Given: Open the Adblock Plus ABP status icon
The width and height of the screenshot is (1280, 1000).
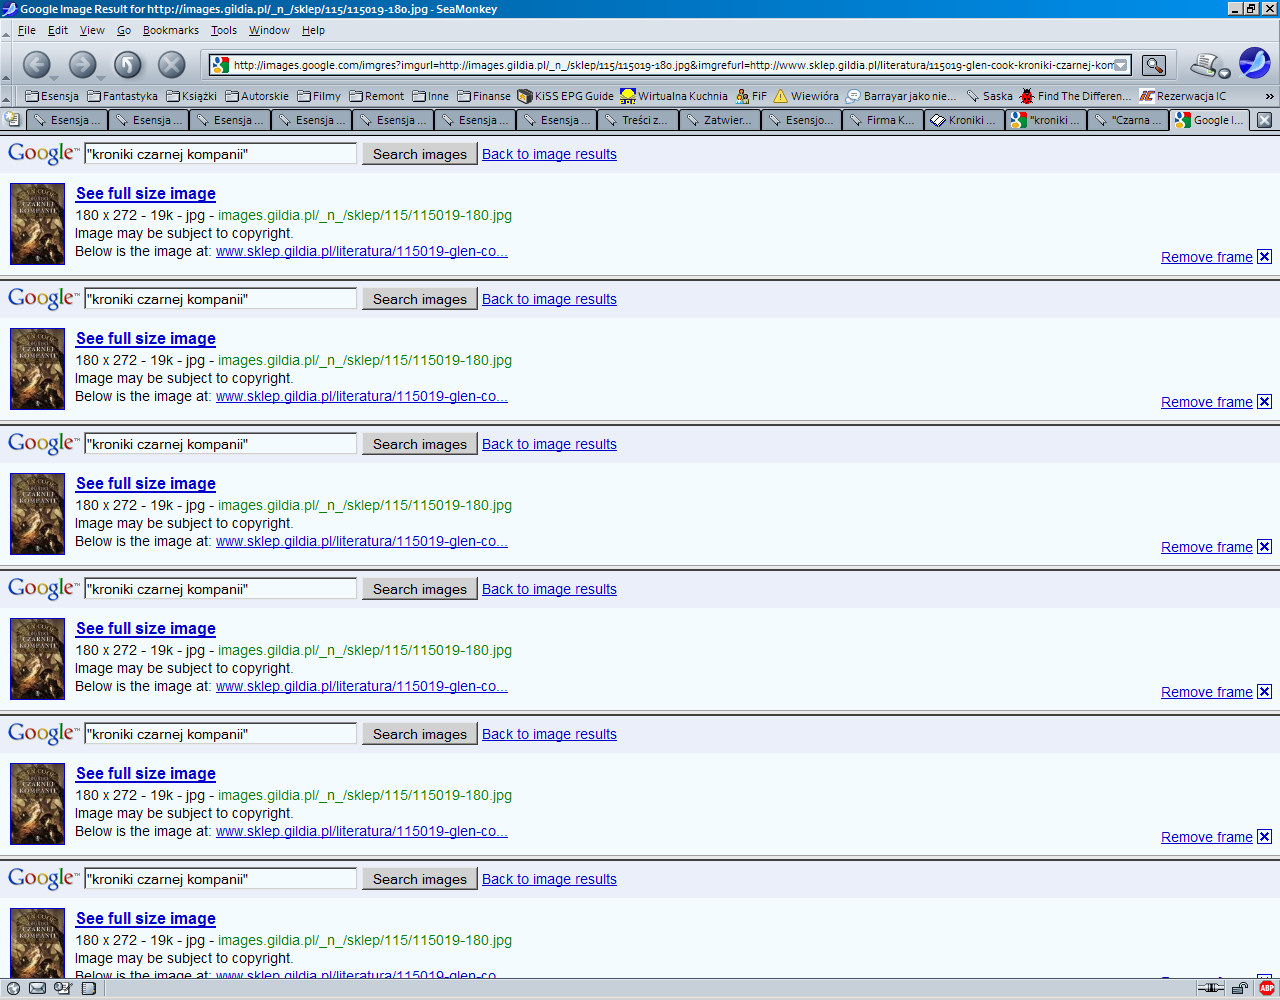Looking at the screenshot, I should 1267,988.
